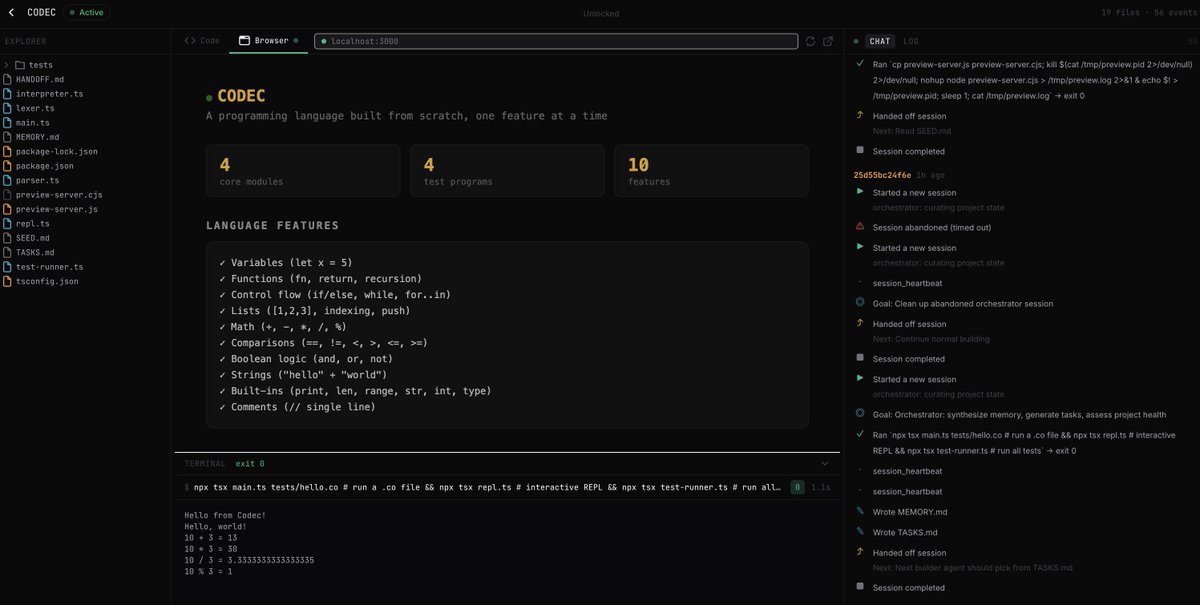This screenshot has height=605, width=1200.
Task: Click pencil icon beside 'Wrote TASKS.md'
Action: click(860, 531)
